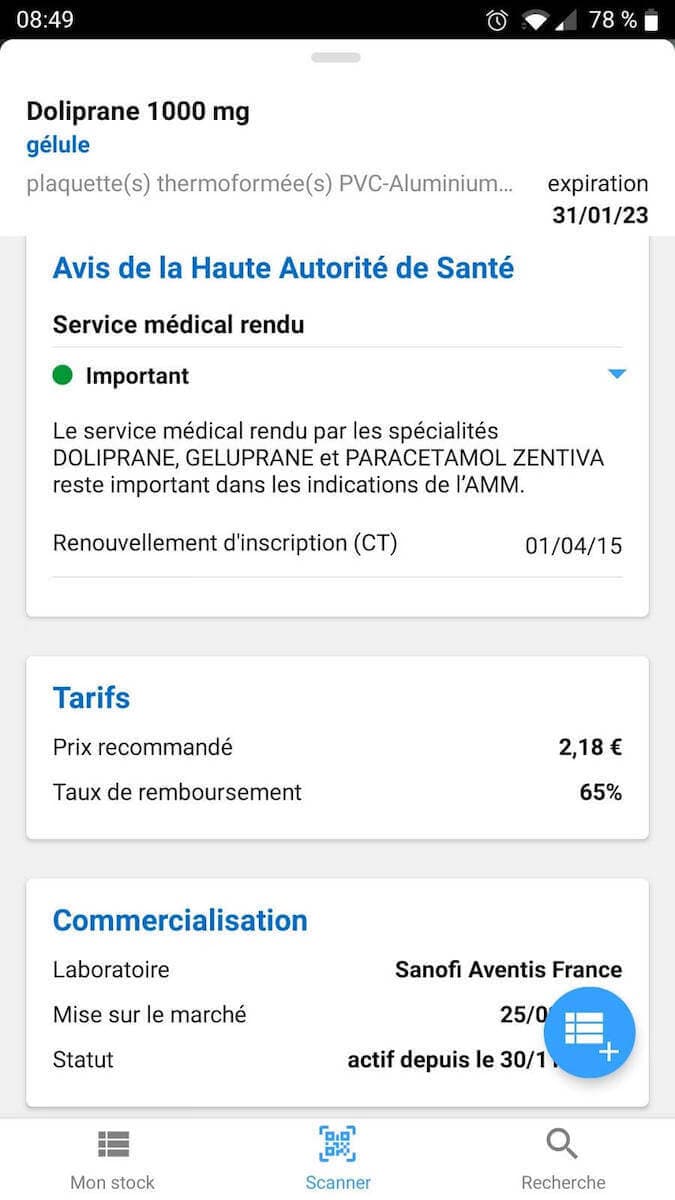
Task: Tap the battery icon in status bar
Action: [x=652, y=20]
